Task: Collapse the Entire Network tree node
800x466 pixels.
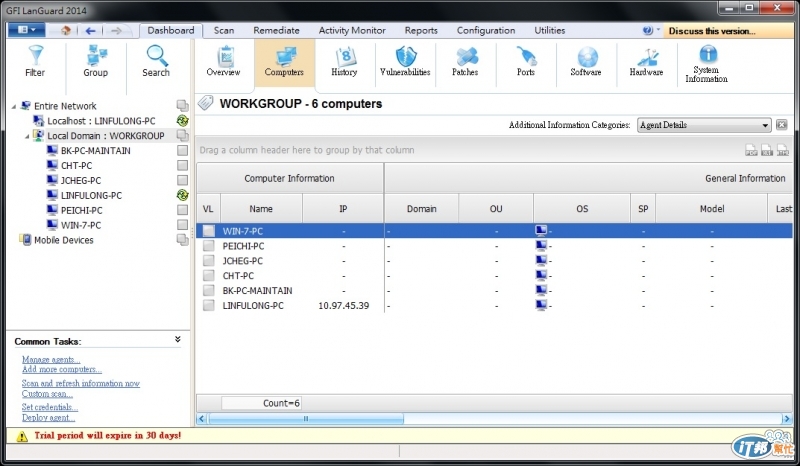Action: [14, 106]
